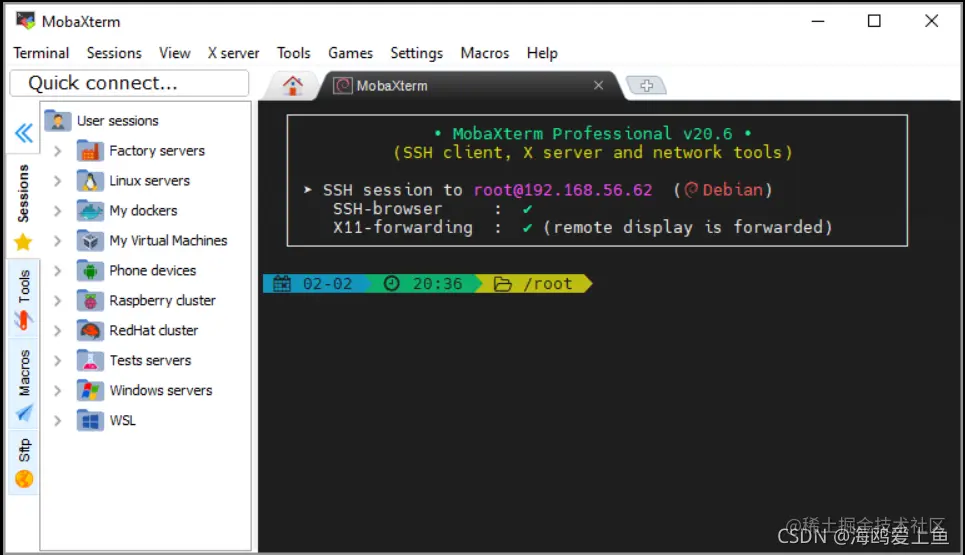Open a new tab with plus button

pyautogui.click(x=646, y=86)
